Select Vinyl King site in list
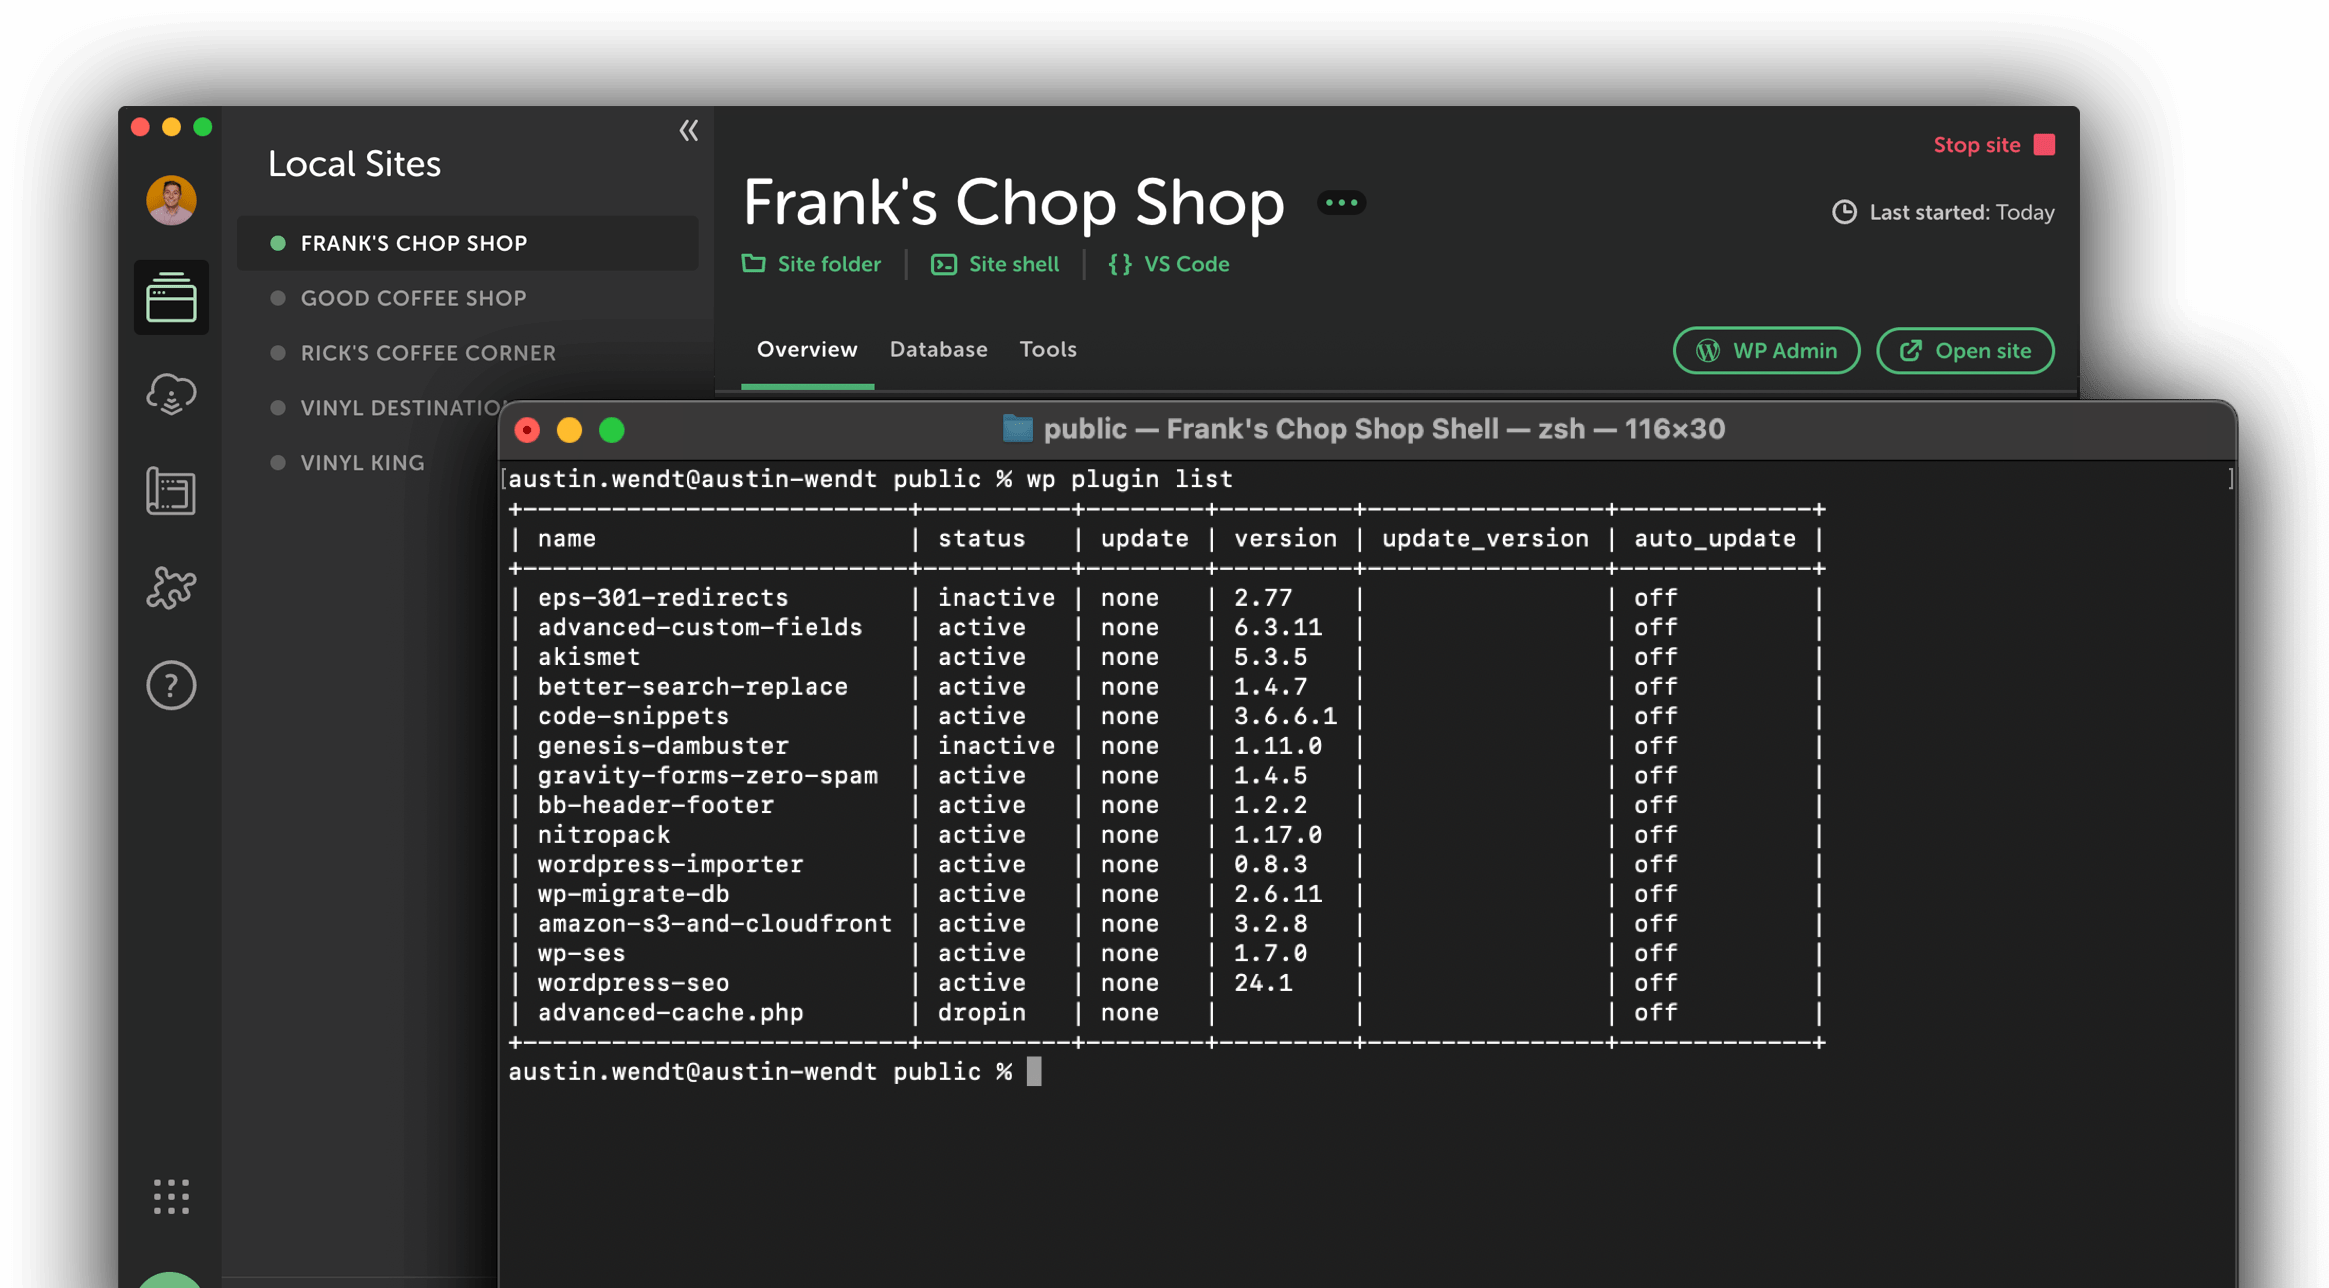 [362, 463]
